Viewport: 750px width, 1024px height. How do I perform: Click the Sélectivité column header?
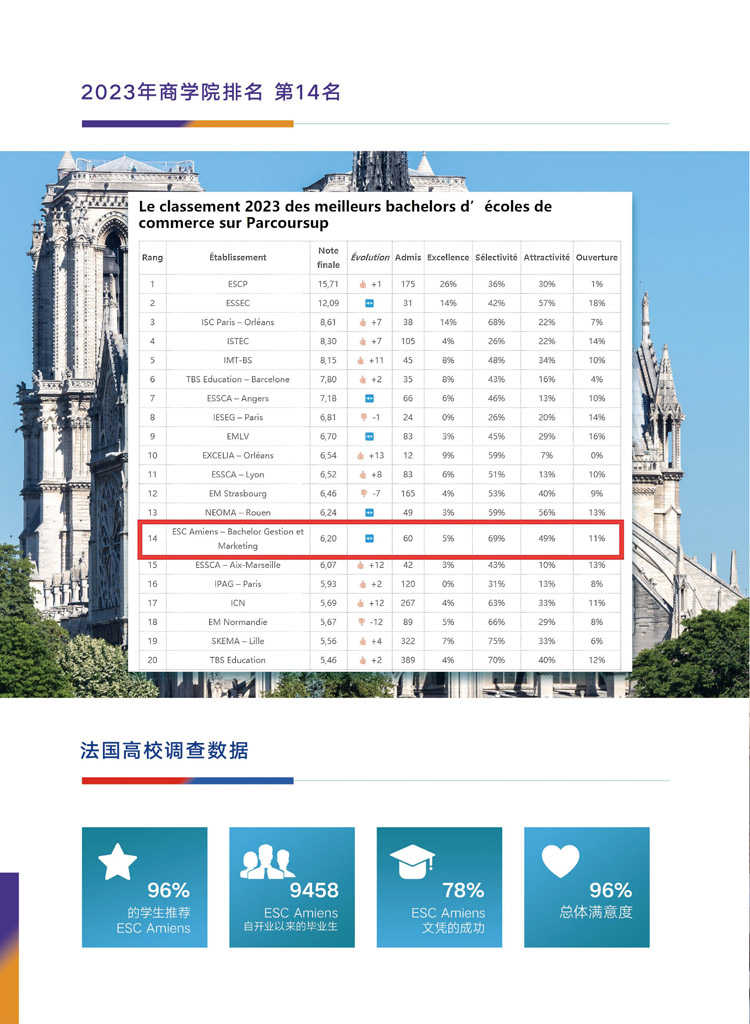click(x=496, y=257)
